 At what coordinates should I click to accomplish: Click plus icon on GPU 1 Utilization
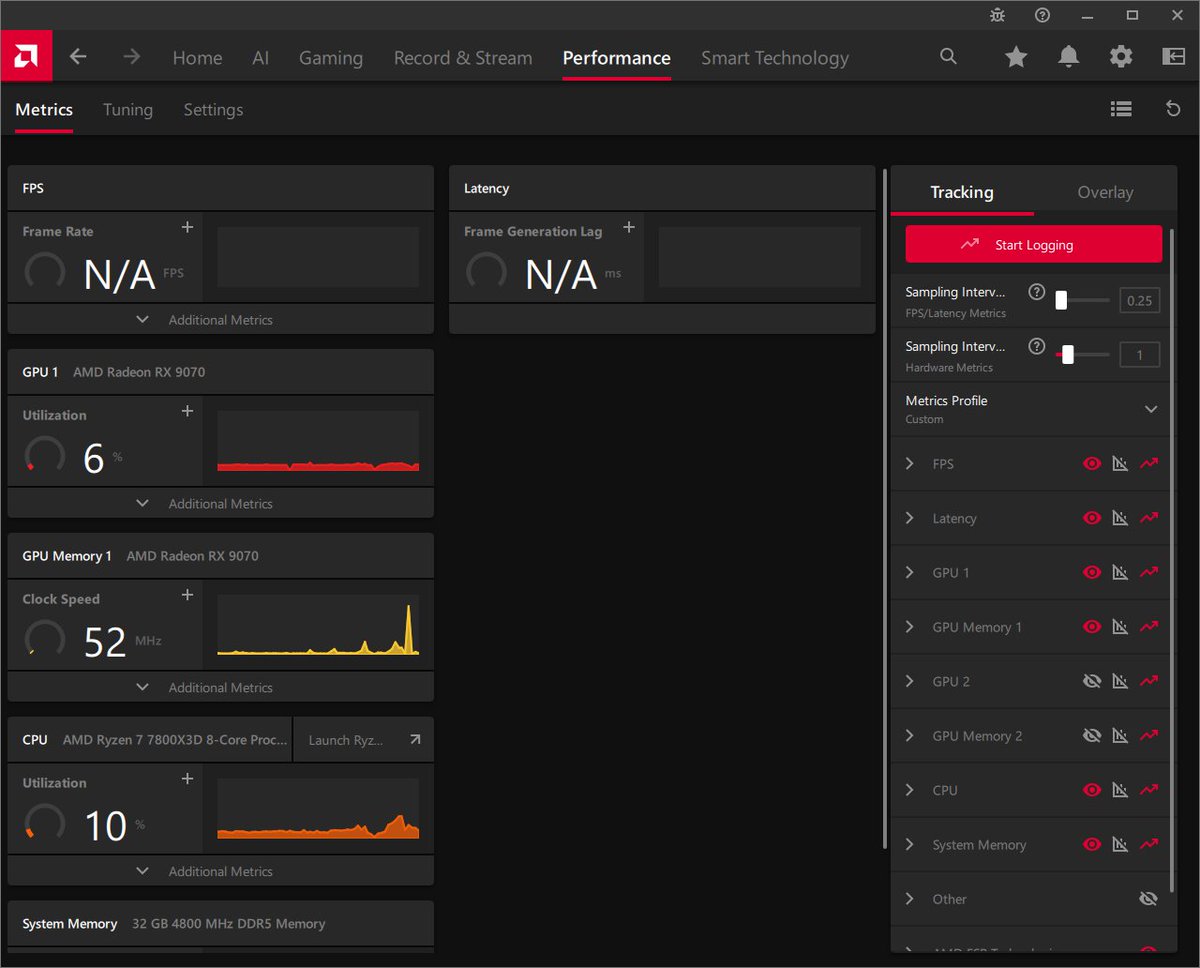[x=187, y=412]
